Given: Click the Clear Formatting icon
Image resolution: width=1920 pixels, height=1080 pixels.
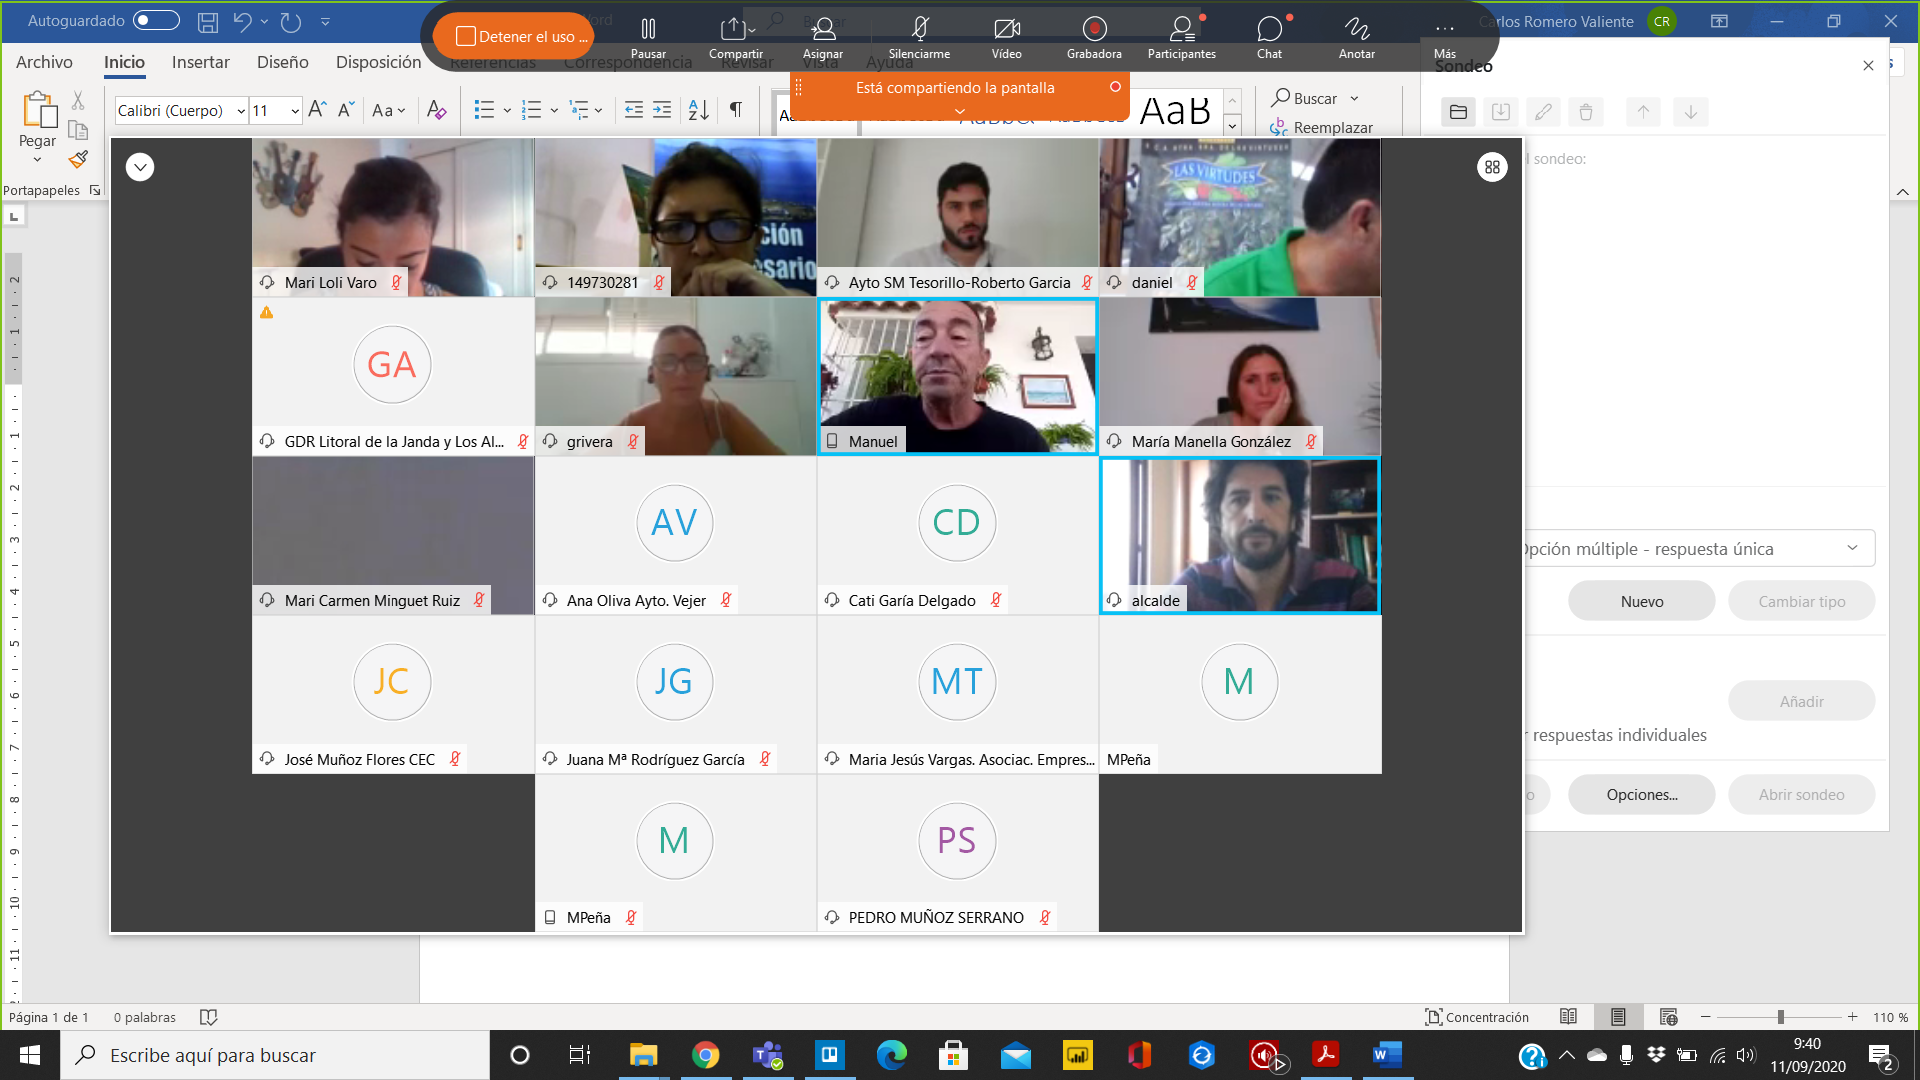Looking at the screenshot, I should pos(436,109).
